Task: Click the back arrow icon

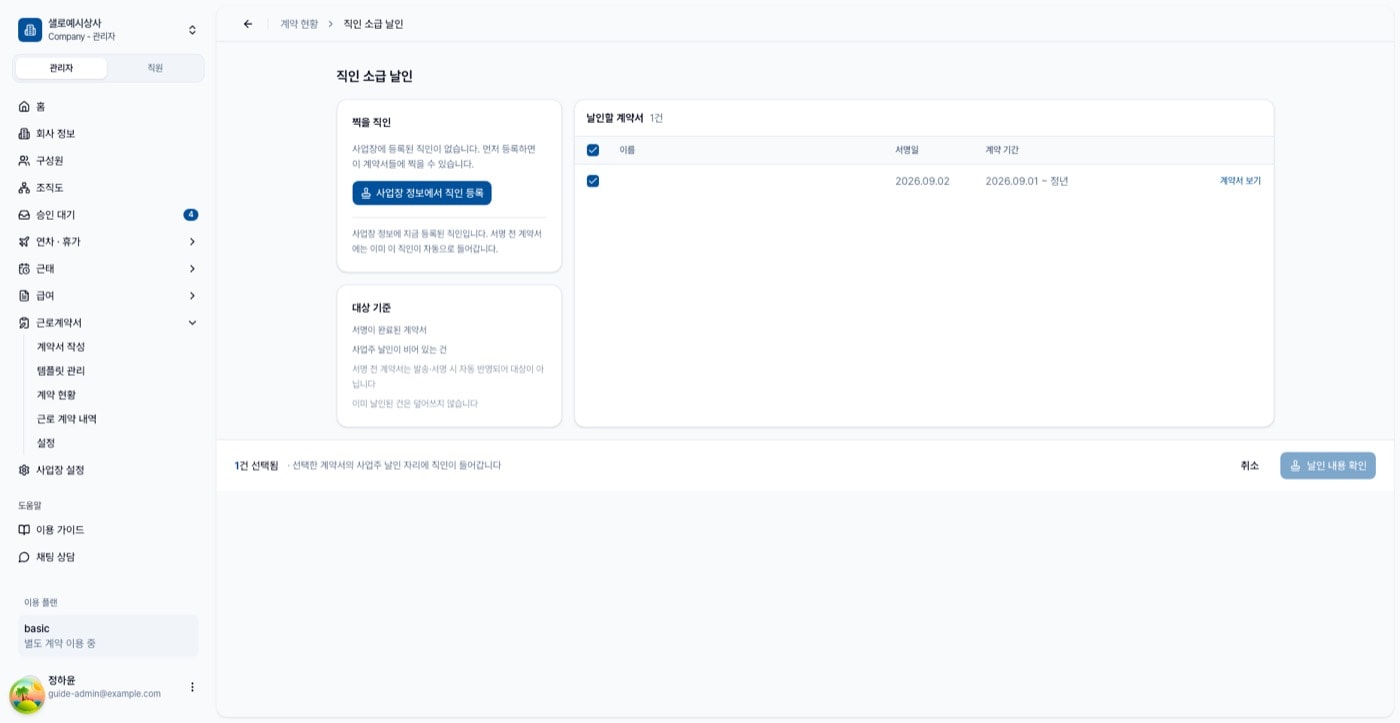Action: point(248,24)
